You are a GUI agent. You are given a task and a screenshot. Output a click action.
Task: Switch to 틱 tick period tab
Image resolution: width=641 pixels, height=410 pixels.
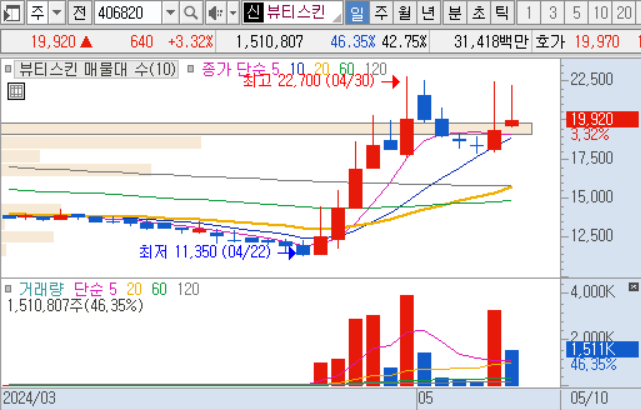click(x=502, y=13)
